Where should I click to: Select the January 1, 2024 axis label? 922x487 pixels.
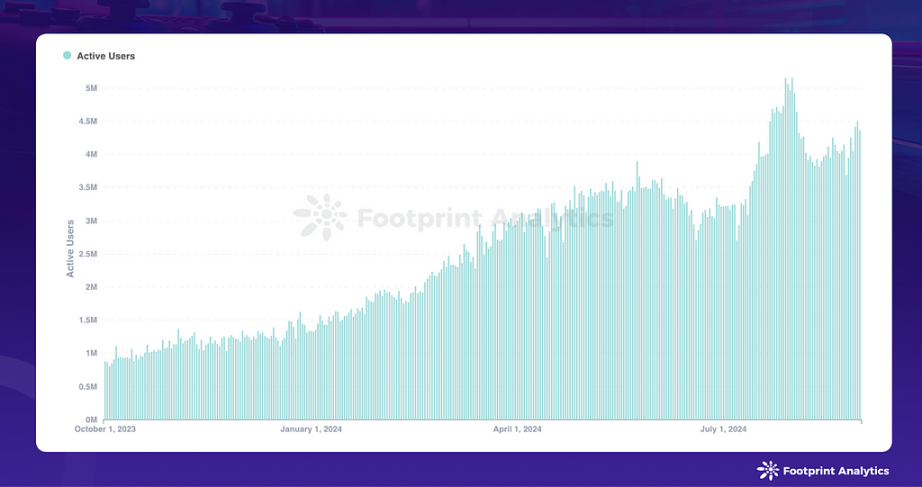click(x=311, y=429)
